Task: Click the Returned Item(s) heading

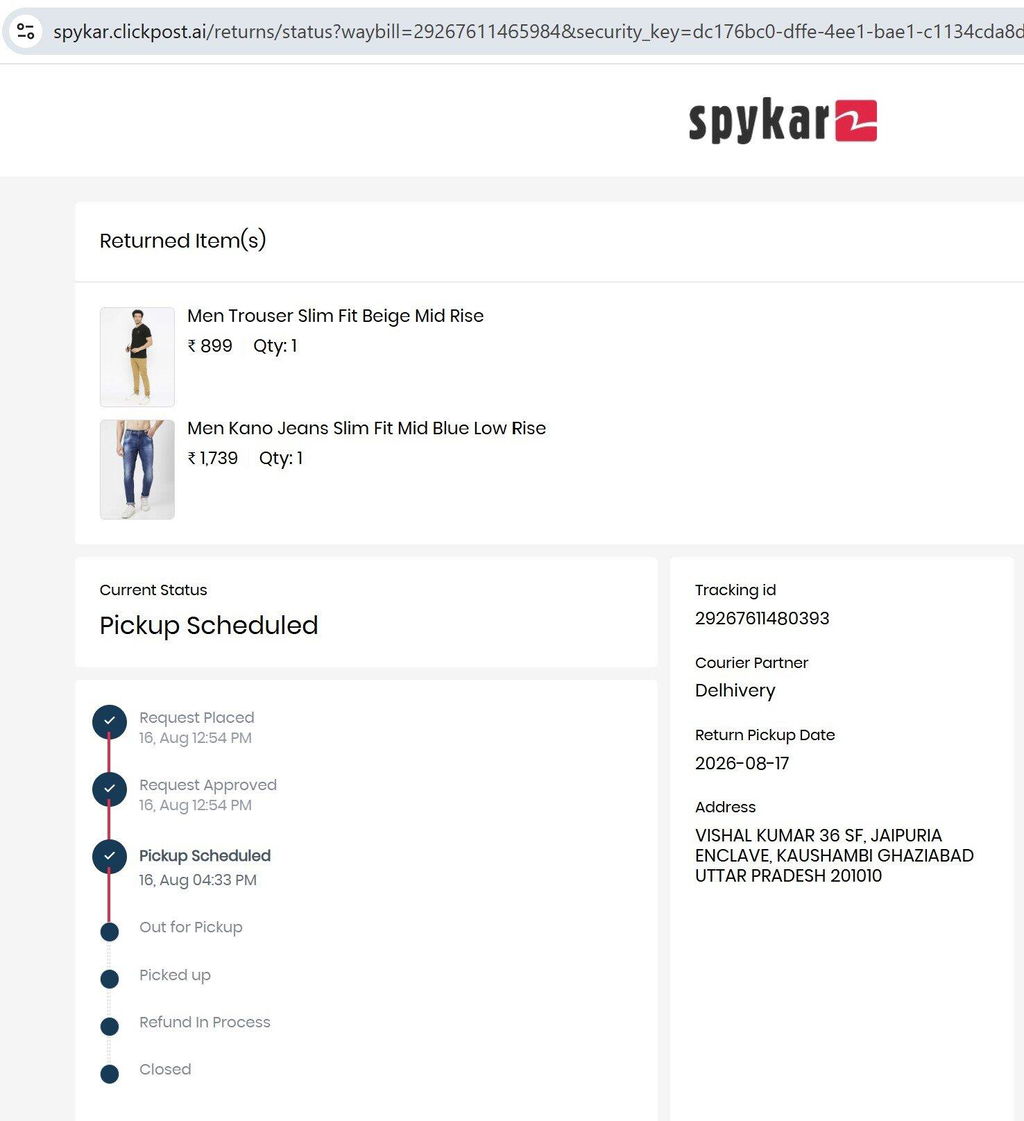Action: tap(182, 240)
